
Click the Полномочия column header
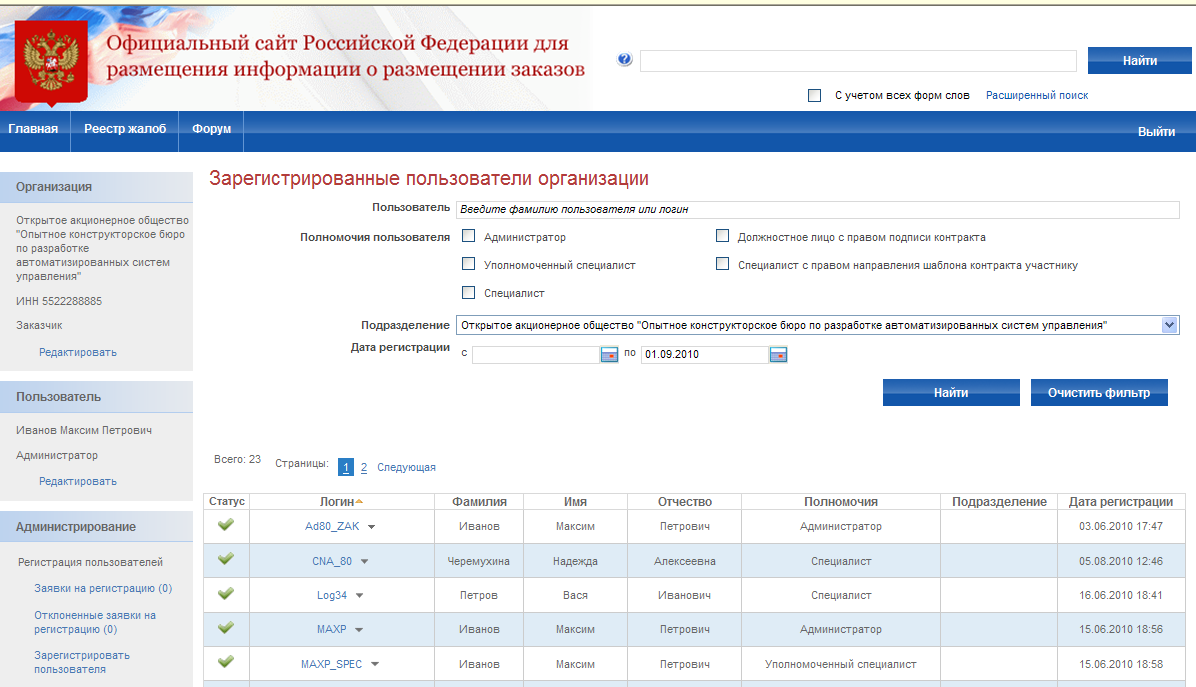[x=841, y=502]
